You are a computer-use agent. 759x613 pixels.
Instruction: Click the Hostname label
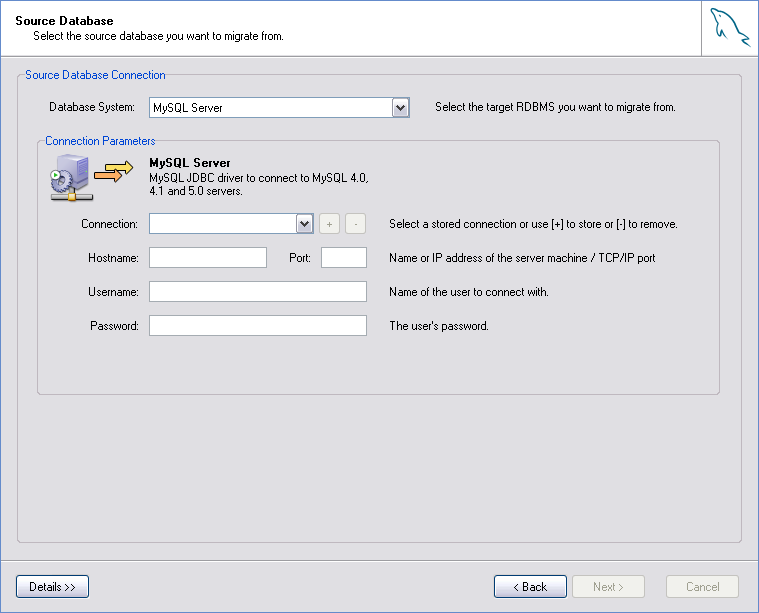113,258
